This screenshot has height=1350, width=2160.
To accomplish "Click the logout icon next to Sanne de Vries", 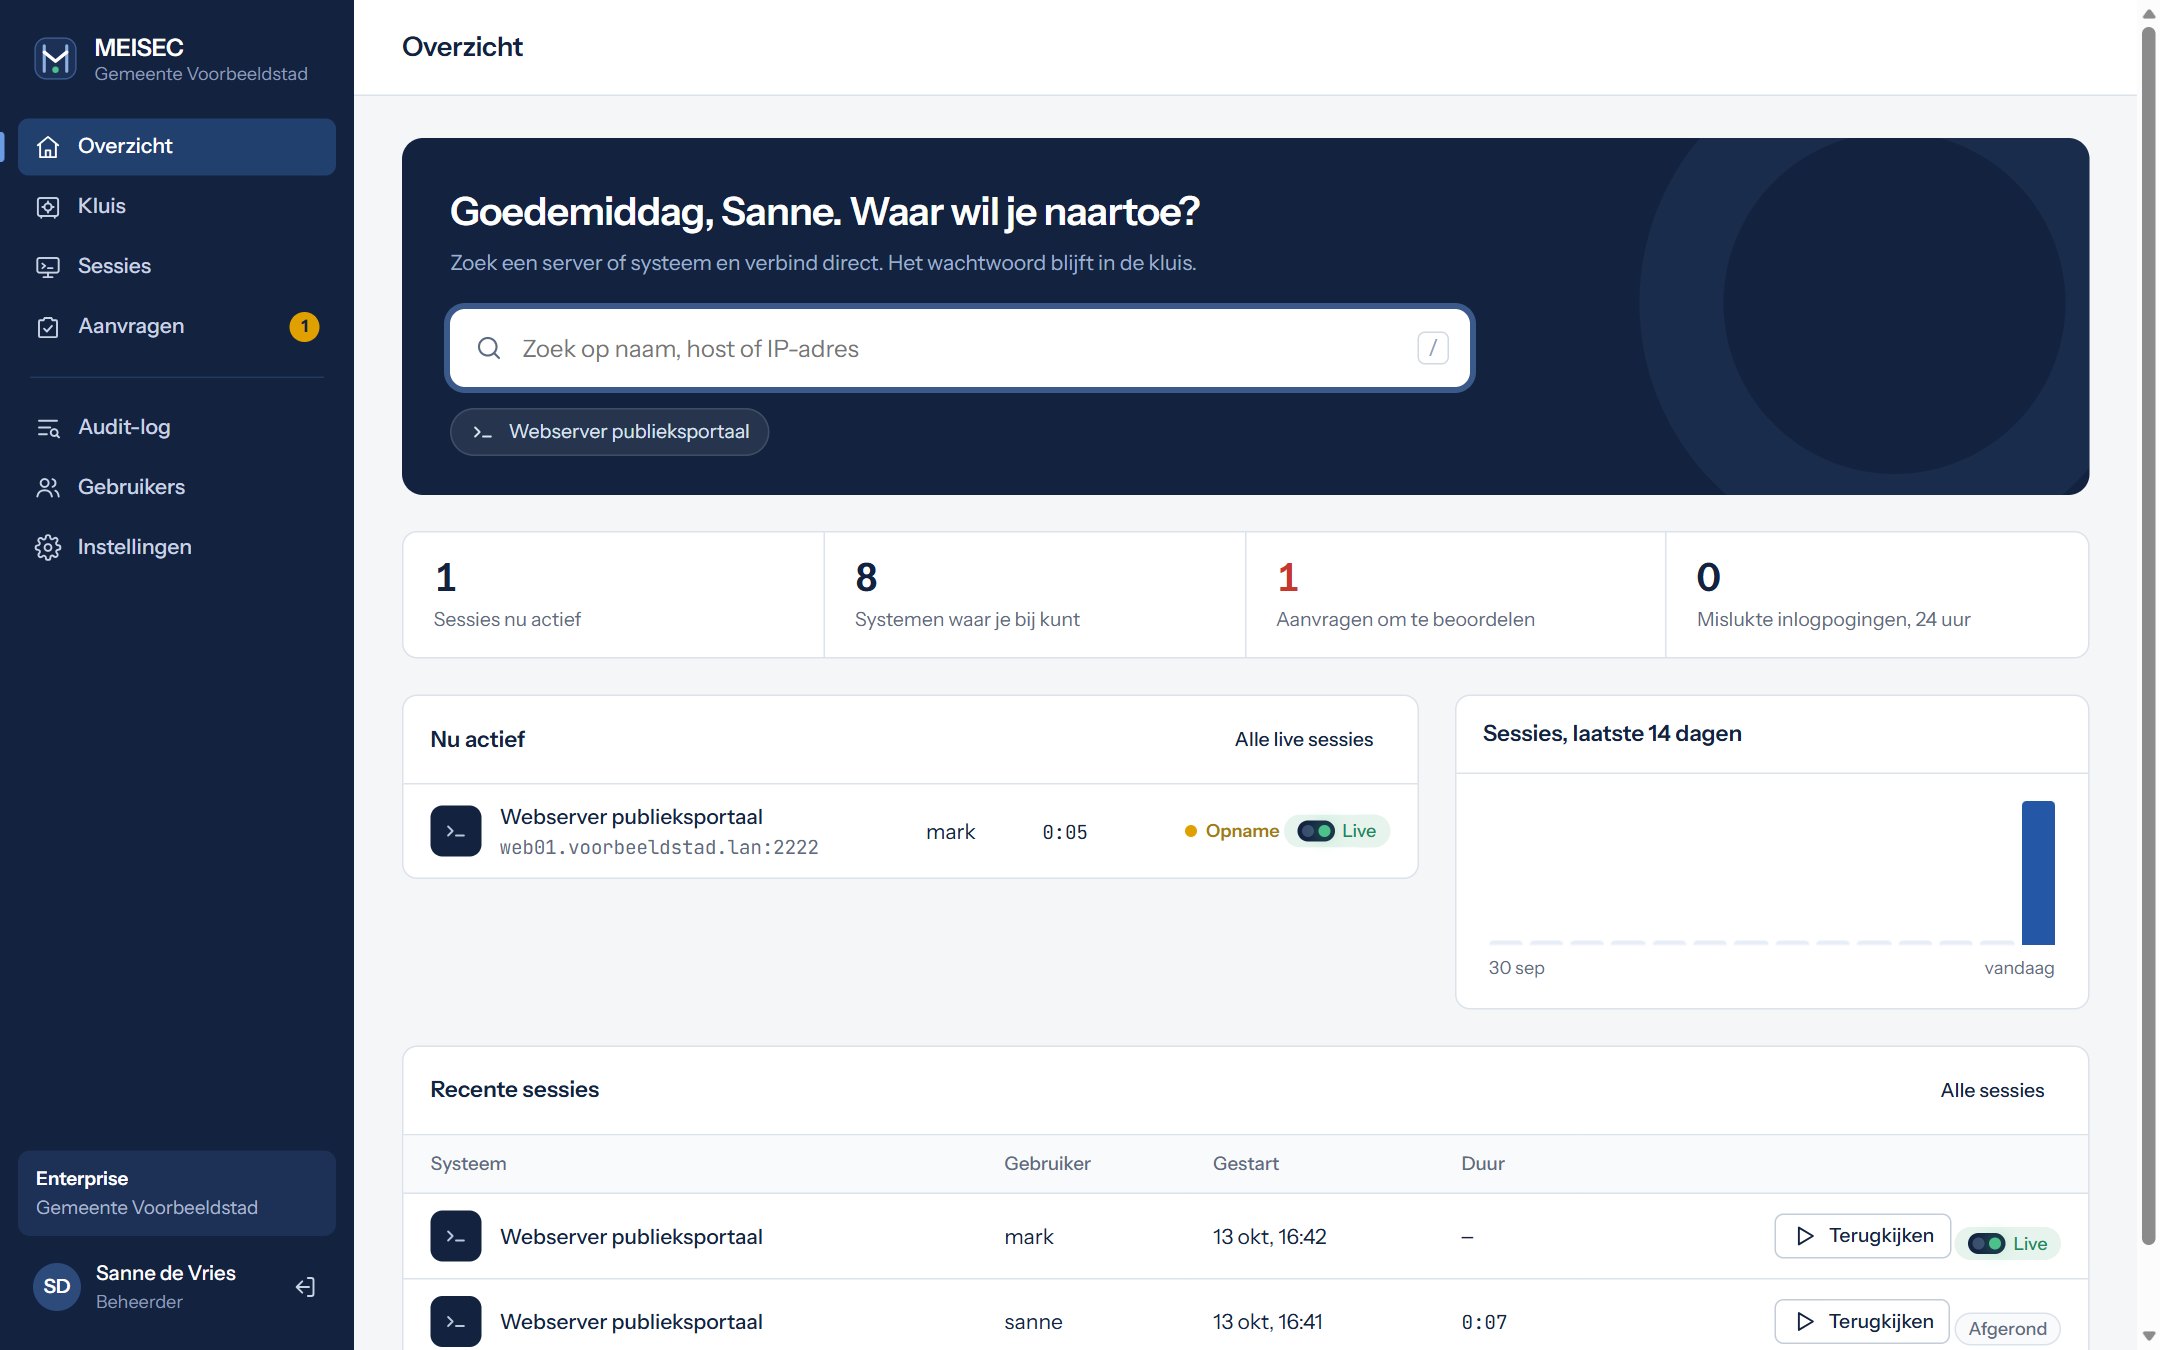I will point(305,1287).
